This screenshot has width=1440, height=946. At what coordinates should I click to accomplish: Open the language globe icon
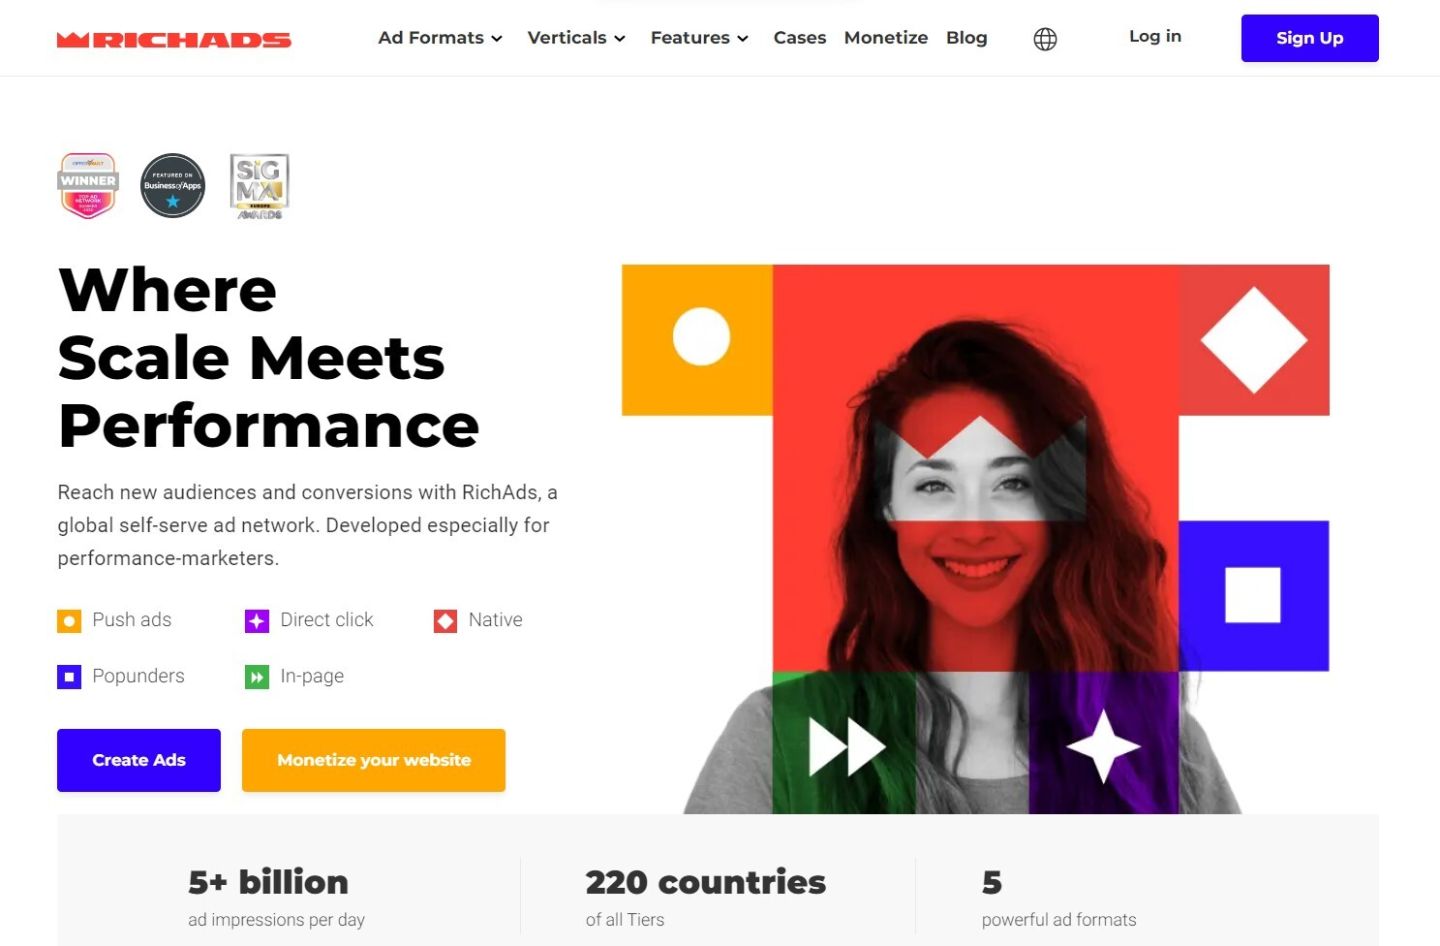[x=1045, y=39]
